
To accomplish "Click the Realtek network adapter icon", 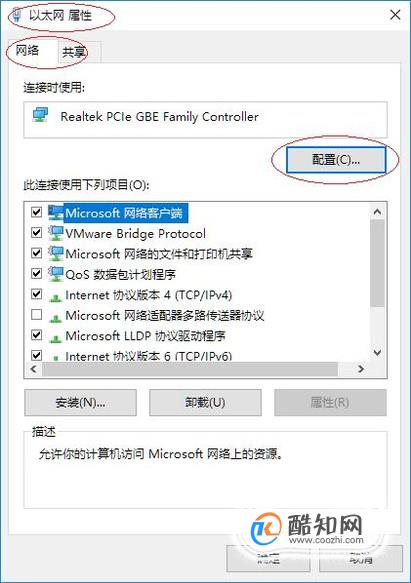I will click(40, 116).
